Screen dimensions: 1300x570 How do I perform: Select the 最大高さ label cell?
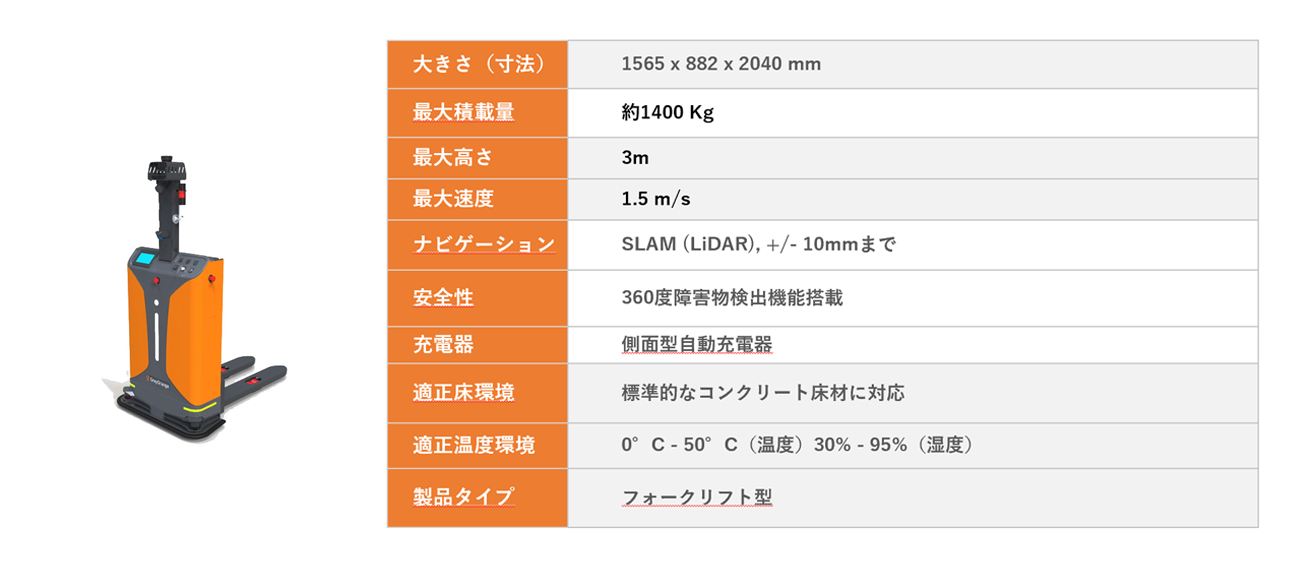pos(478,158)
